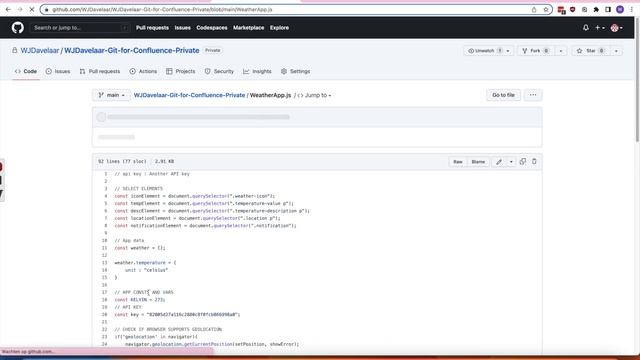Click breadcrumb link to repository root
The image size is (640, 360).
(189, 95)
